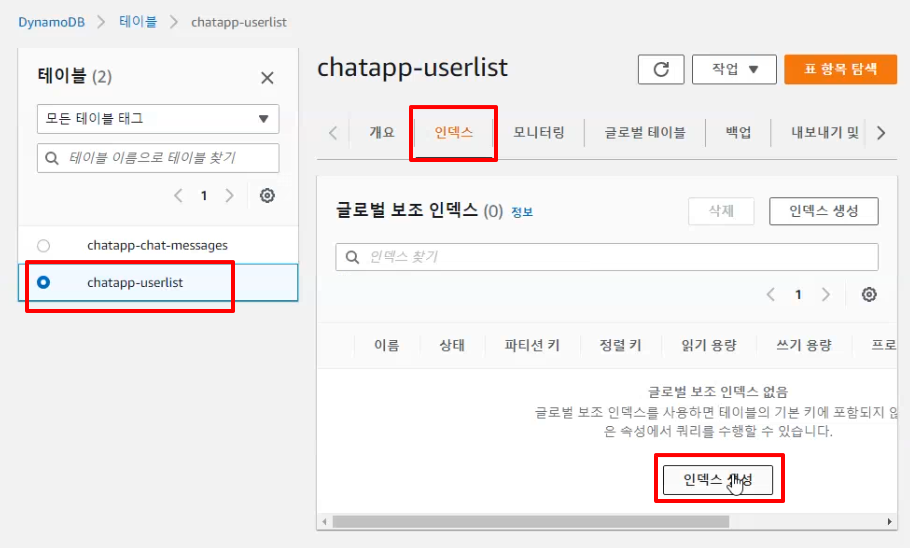This screenshot has height=548, width=910.
Task: Click the 파티션 키 column header
Action: point(532,345)
